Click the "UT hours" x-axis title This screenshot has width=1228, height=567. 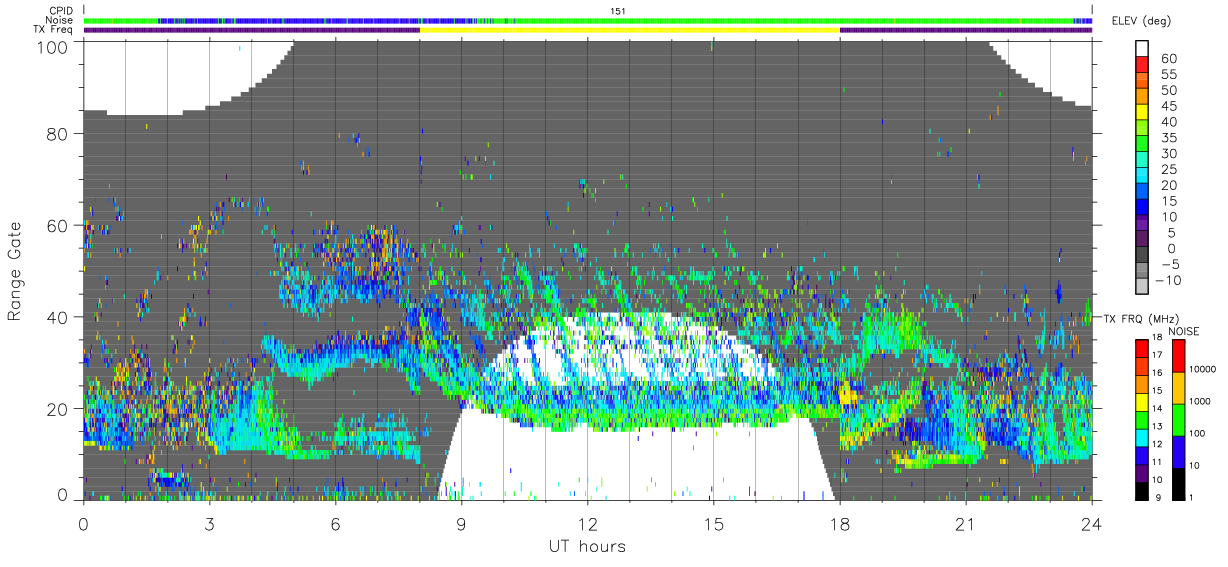(587, 546)
